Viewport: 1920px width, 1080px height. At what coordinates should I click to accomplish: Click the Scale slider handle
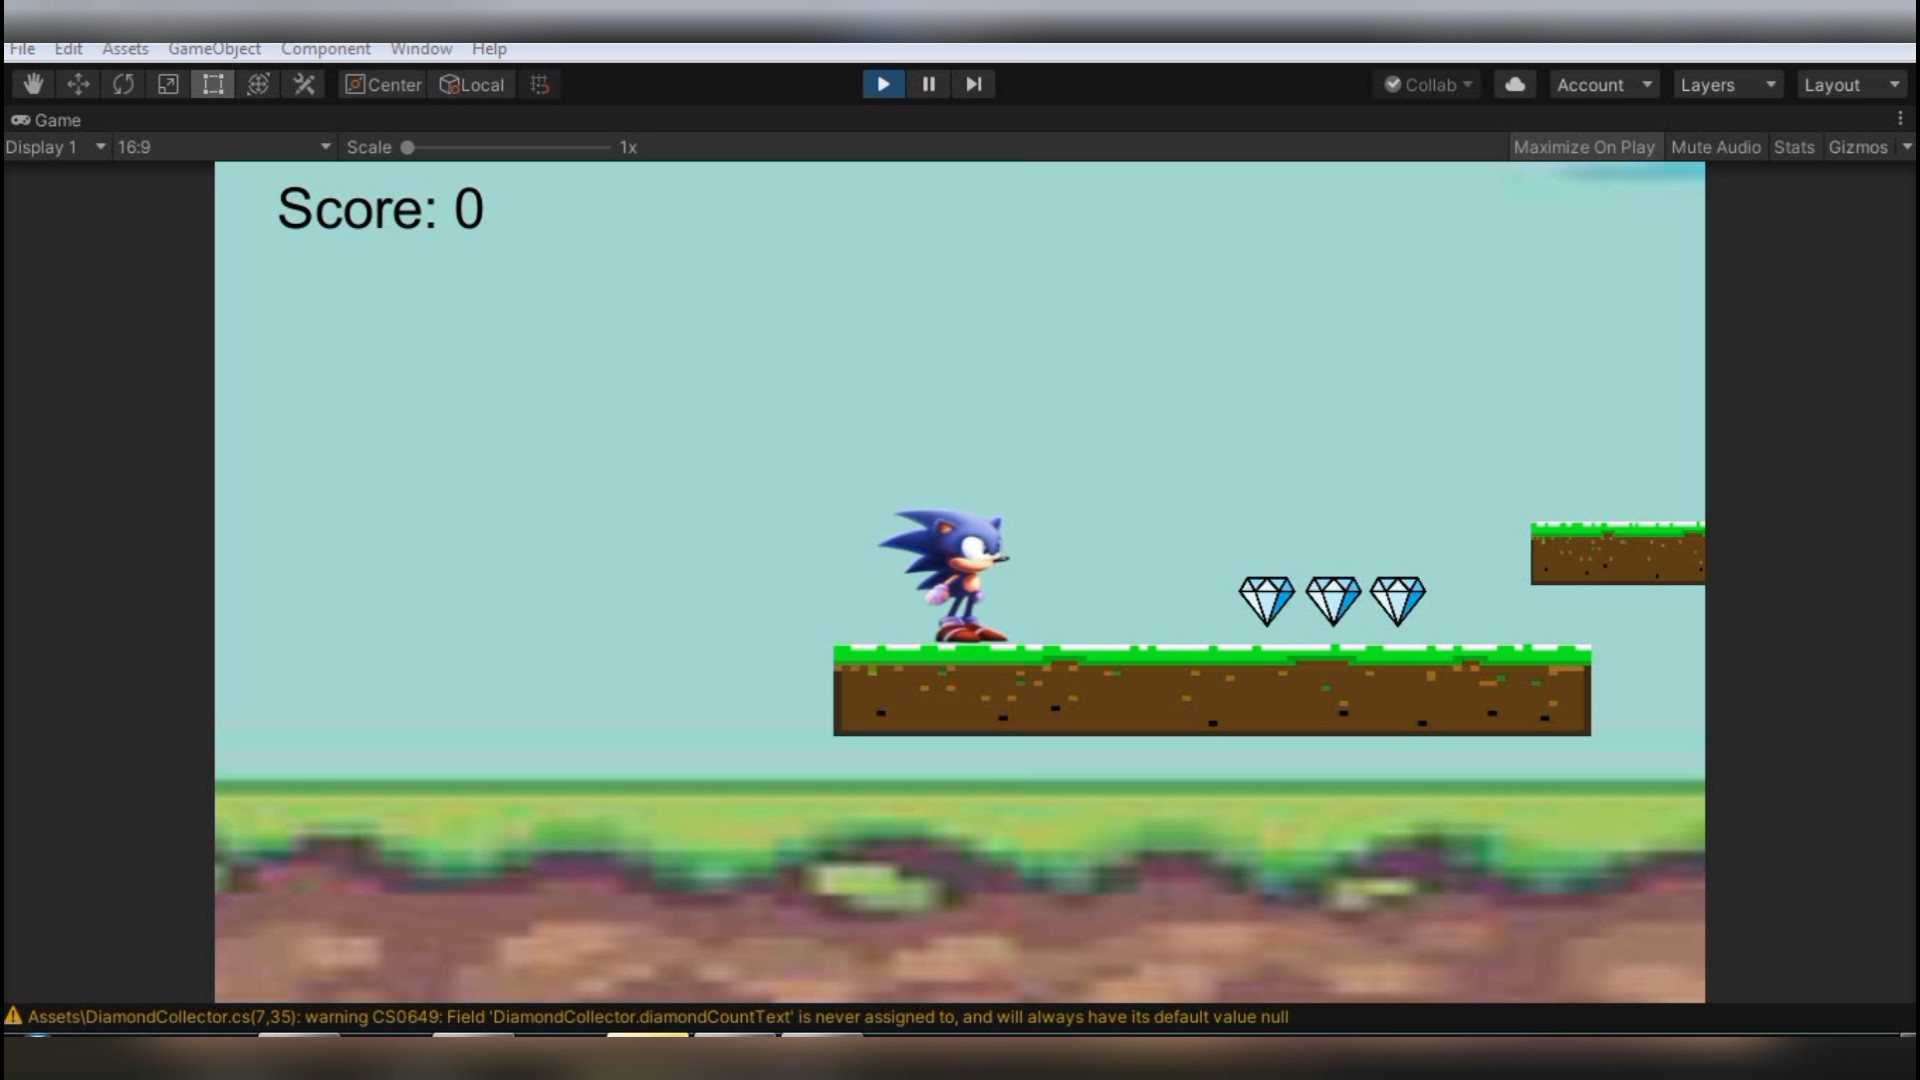(407, 147)
